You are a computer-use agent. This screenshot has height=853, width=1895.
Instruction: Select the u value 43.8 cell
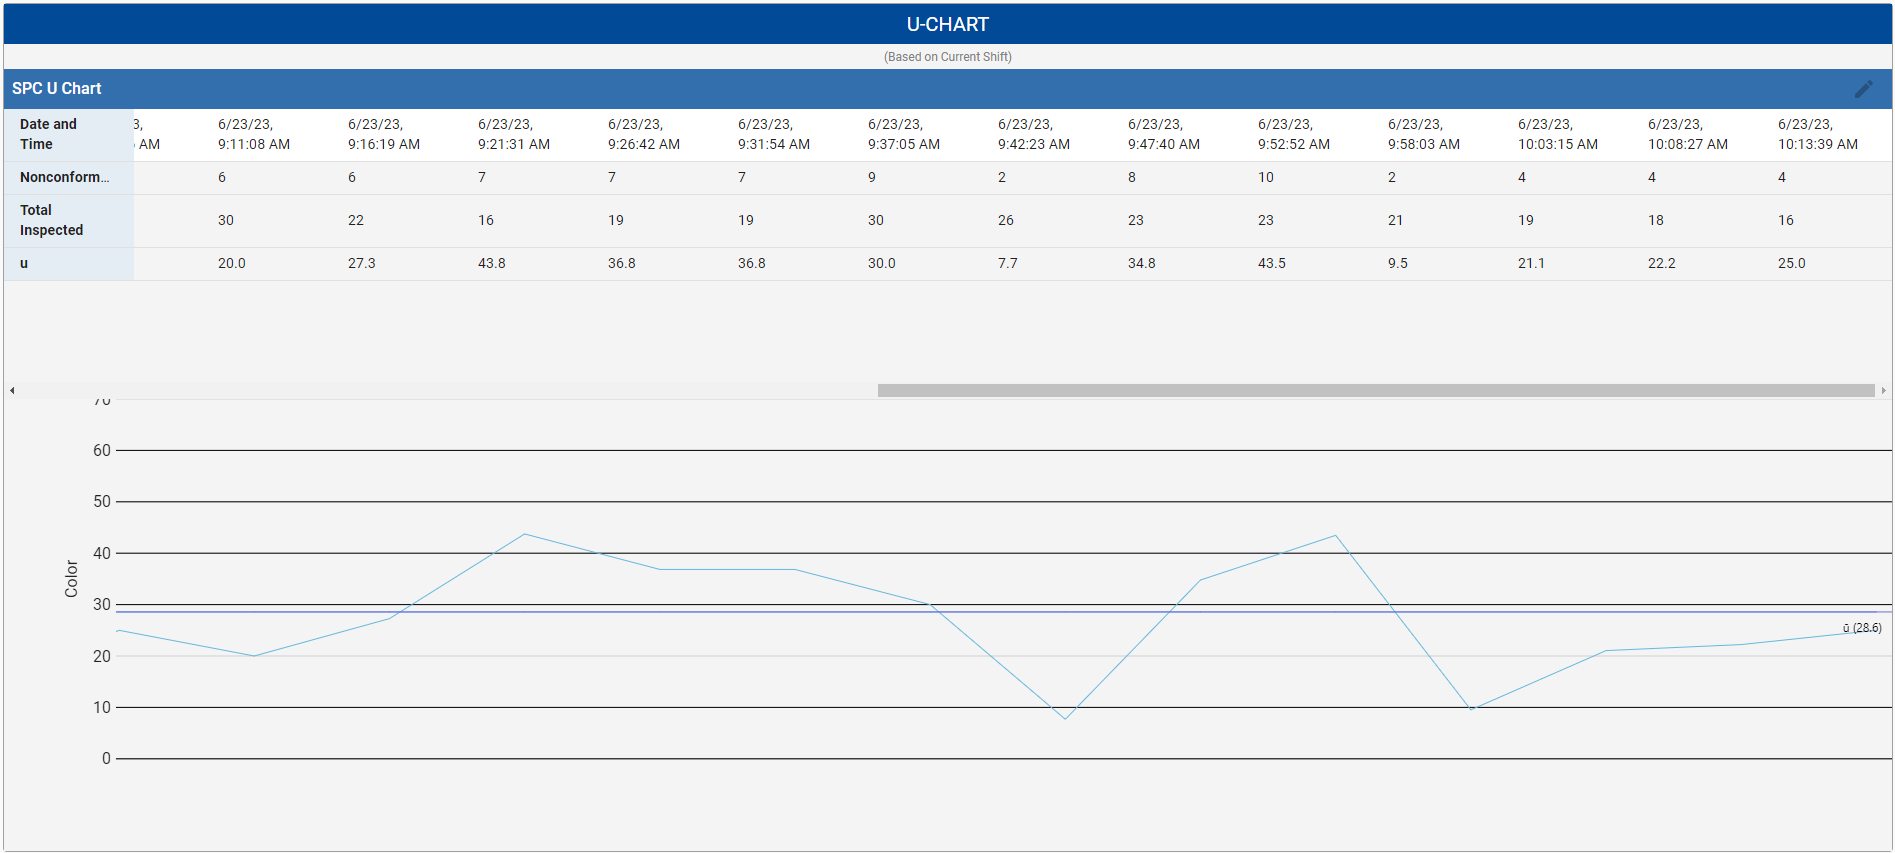(491, 263)
